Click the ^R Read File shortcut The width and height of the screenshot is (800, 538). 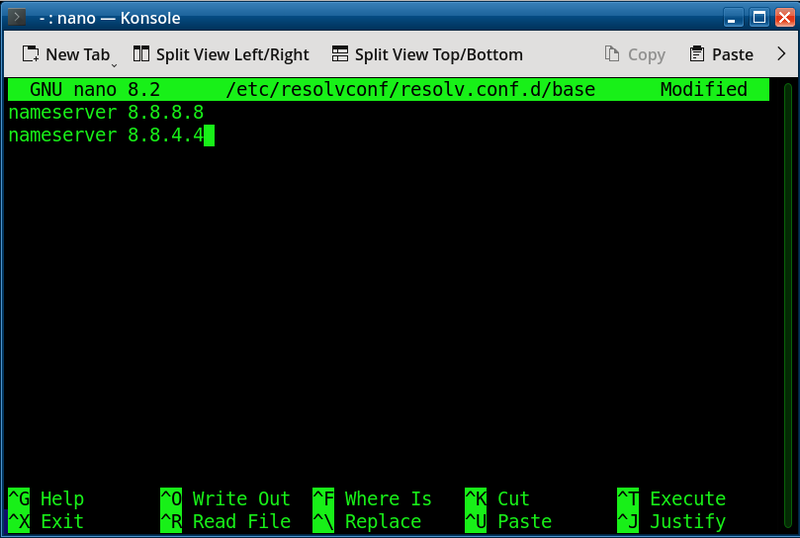point(226,522)
